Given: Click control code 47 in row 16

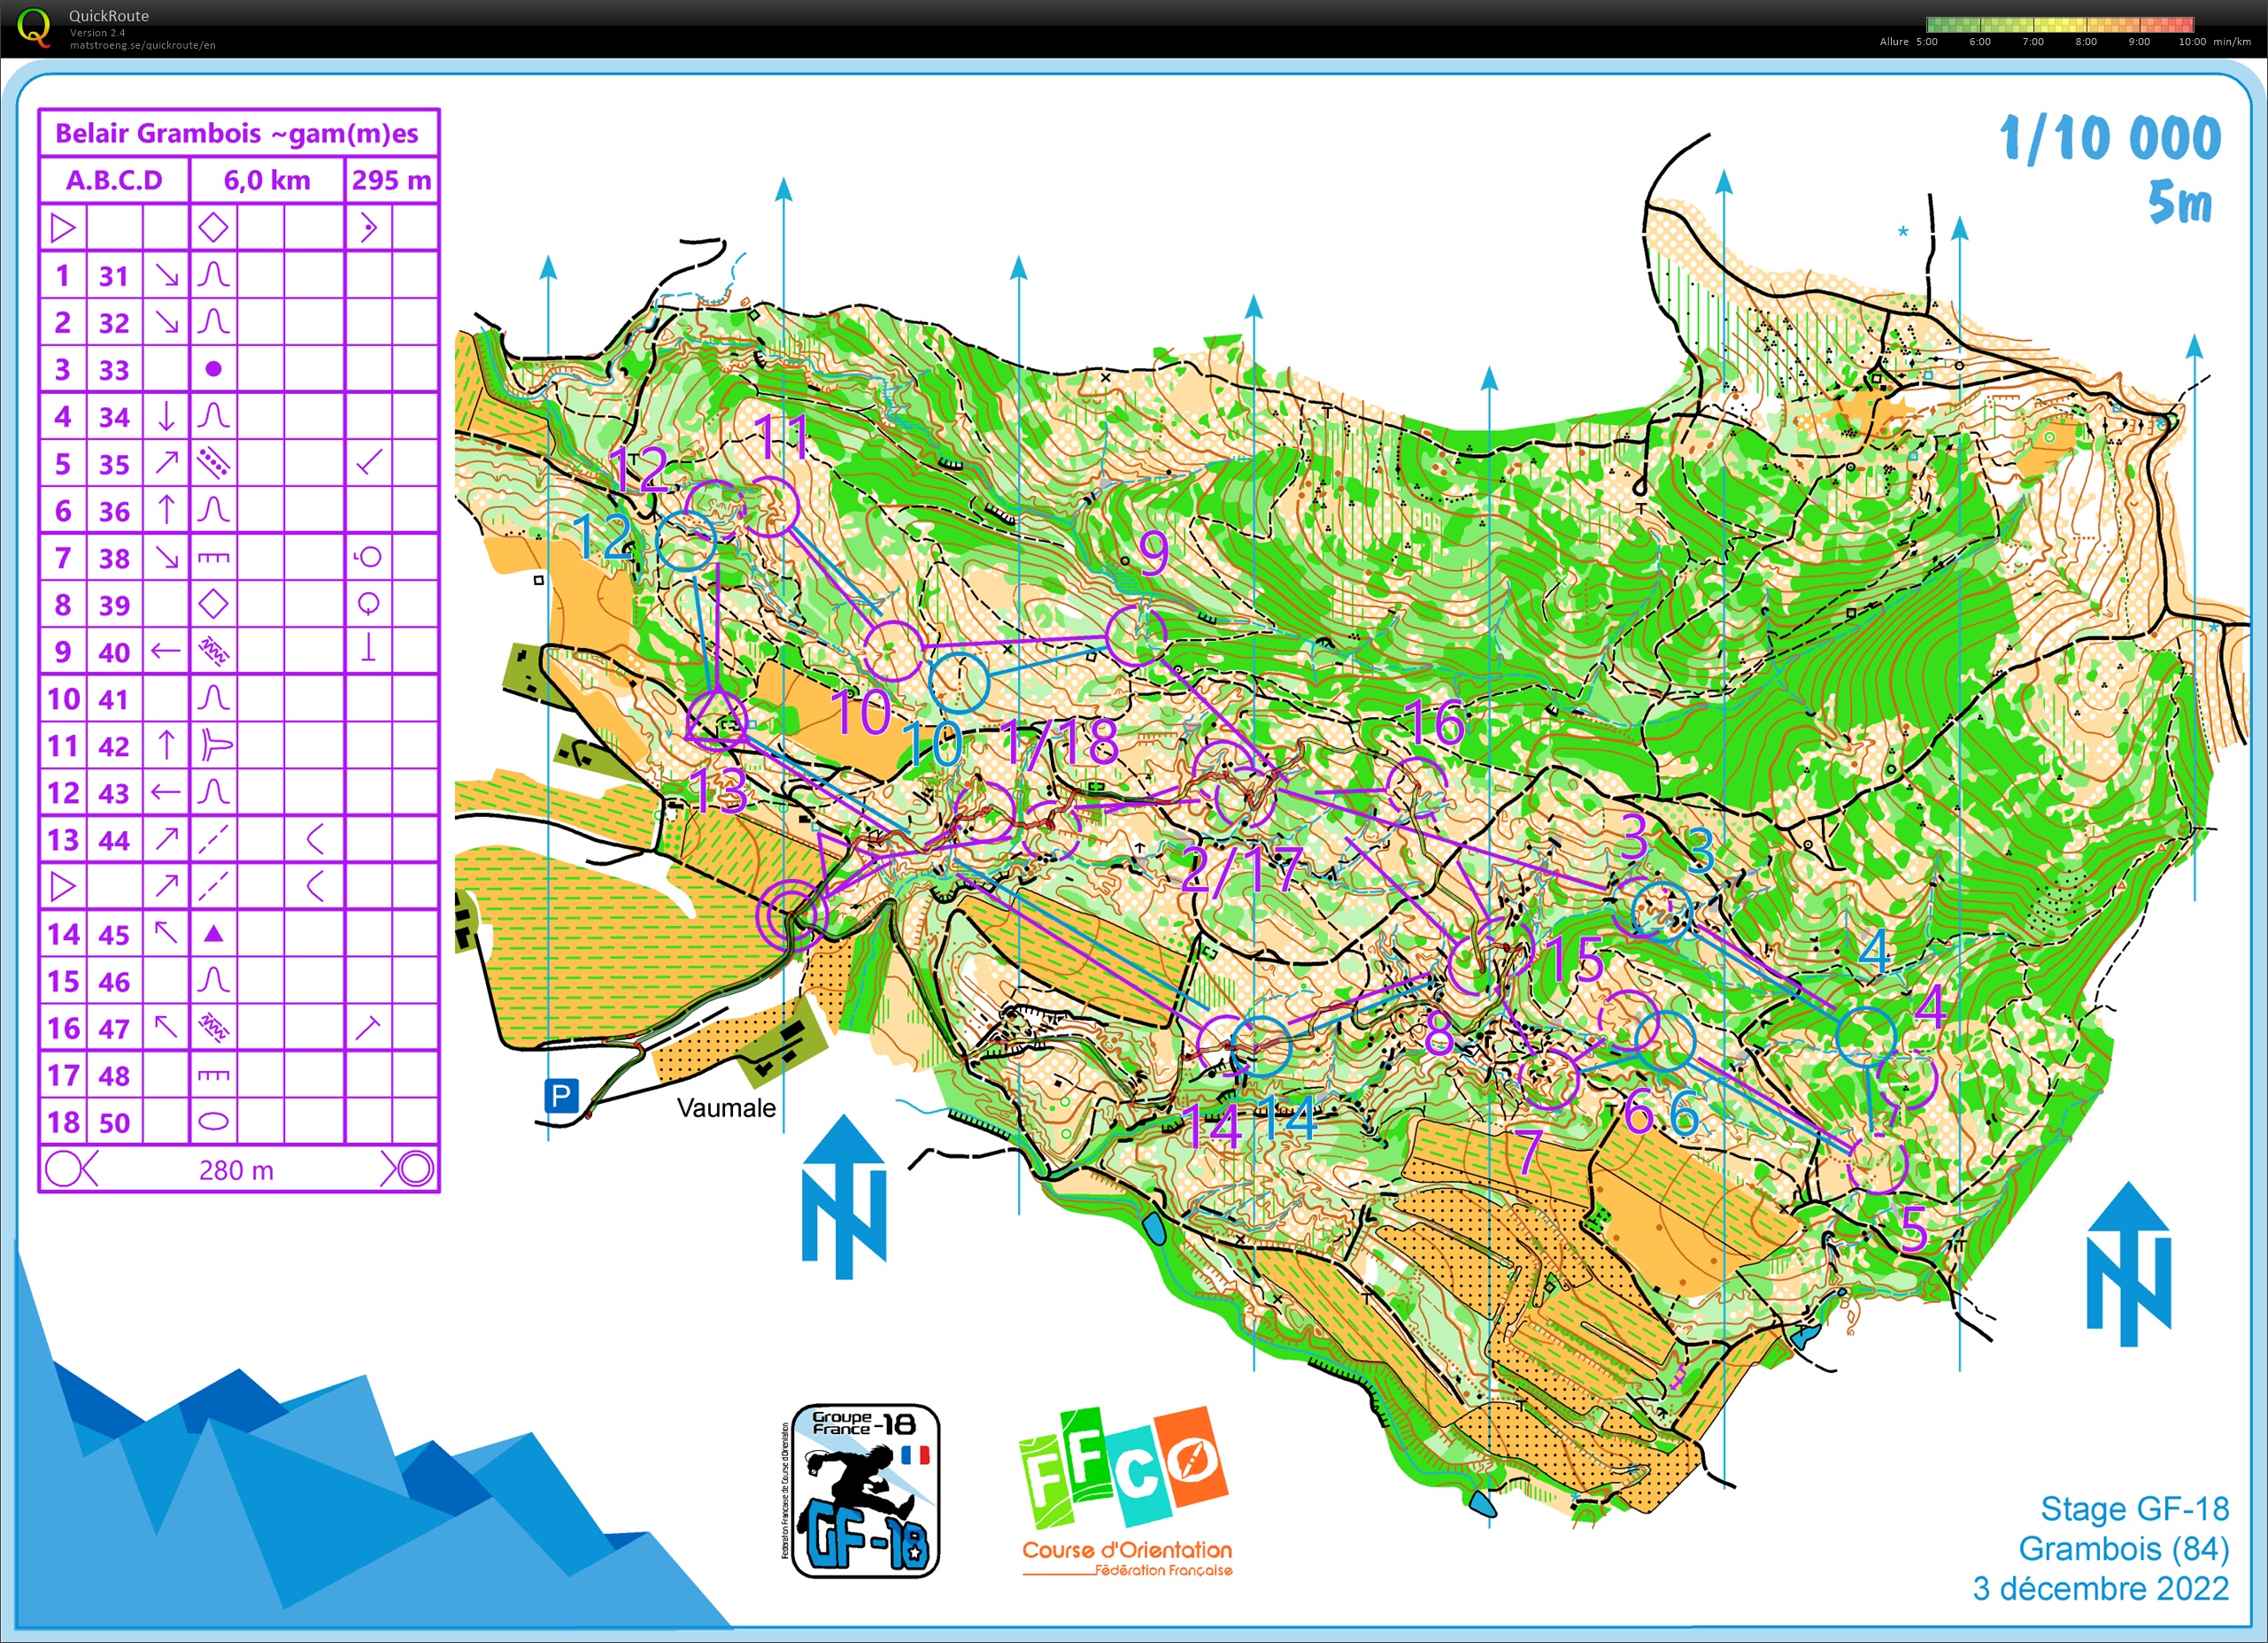Looking at the screenshot, I should pyautogui.click(x=114, y=1028).
